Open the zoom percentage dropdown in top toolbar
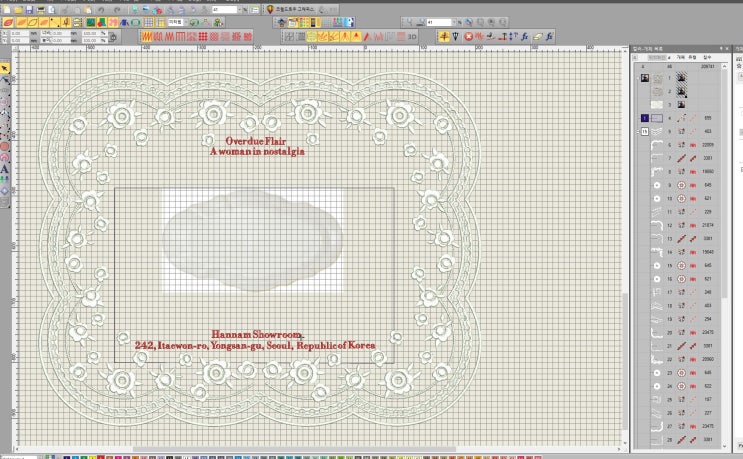Image resolution: width=743 pixels, height=459 pixels. (x=240, y=9)
